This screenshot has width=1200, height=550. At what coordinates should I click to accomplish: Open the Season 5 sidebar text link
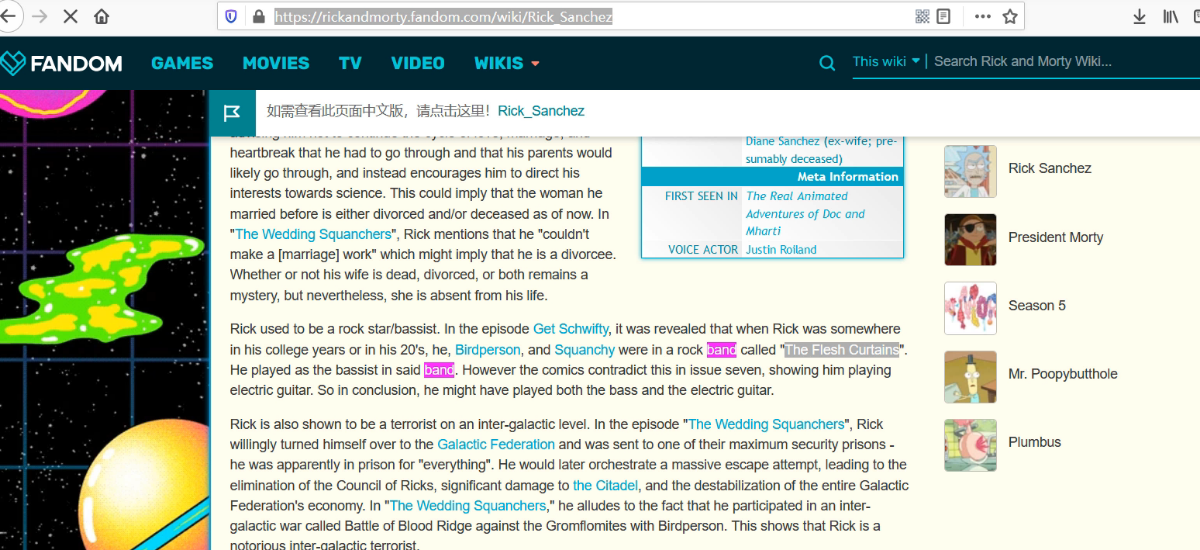[1037, 306]
